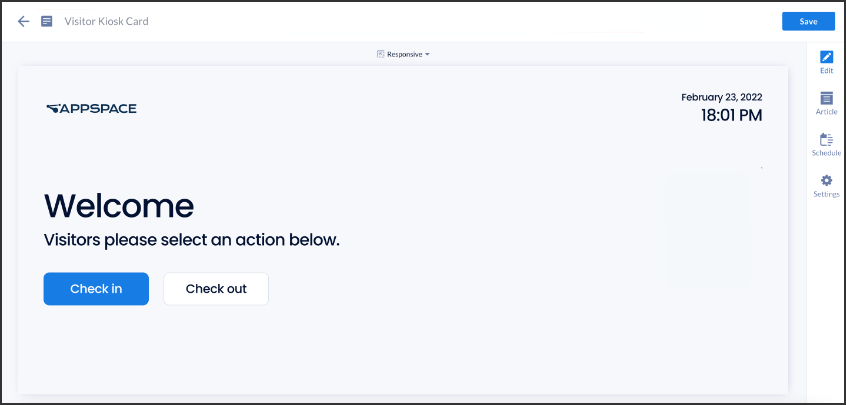Open the Responsive preview size selector label
Image resolution: width=846 pixels, height=405 pixels.
click(x=405, y=54)
